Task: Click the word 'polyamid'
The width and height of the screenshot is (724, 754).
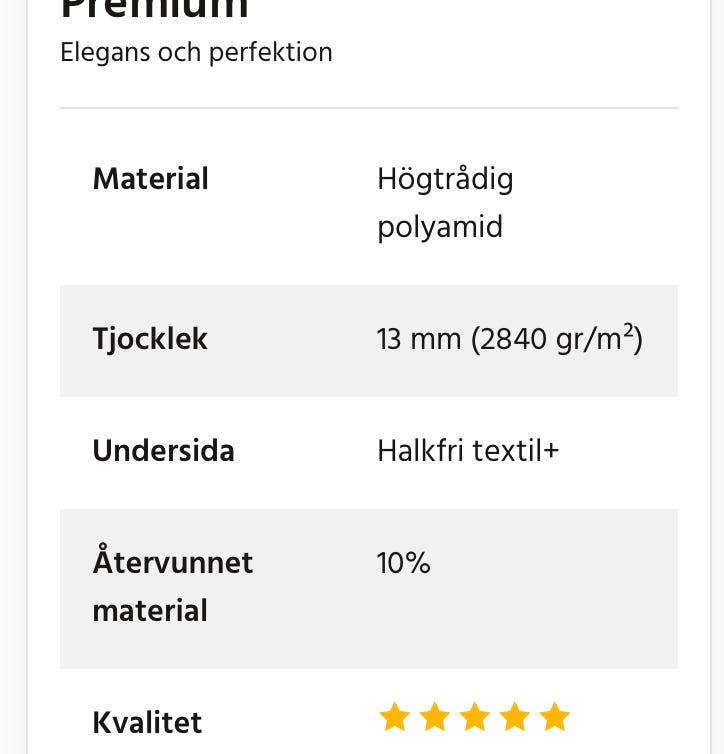Action: (439, 227)
